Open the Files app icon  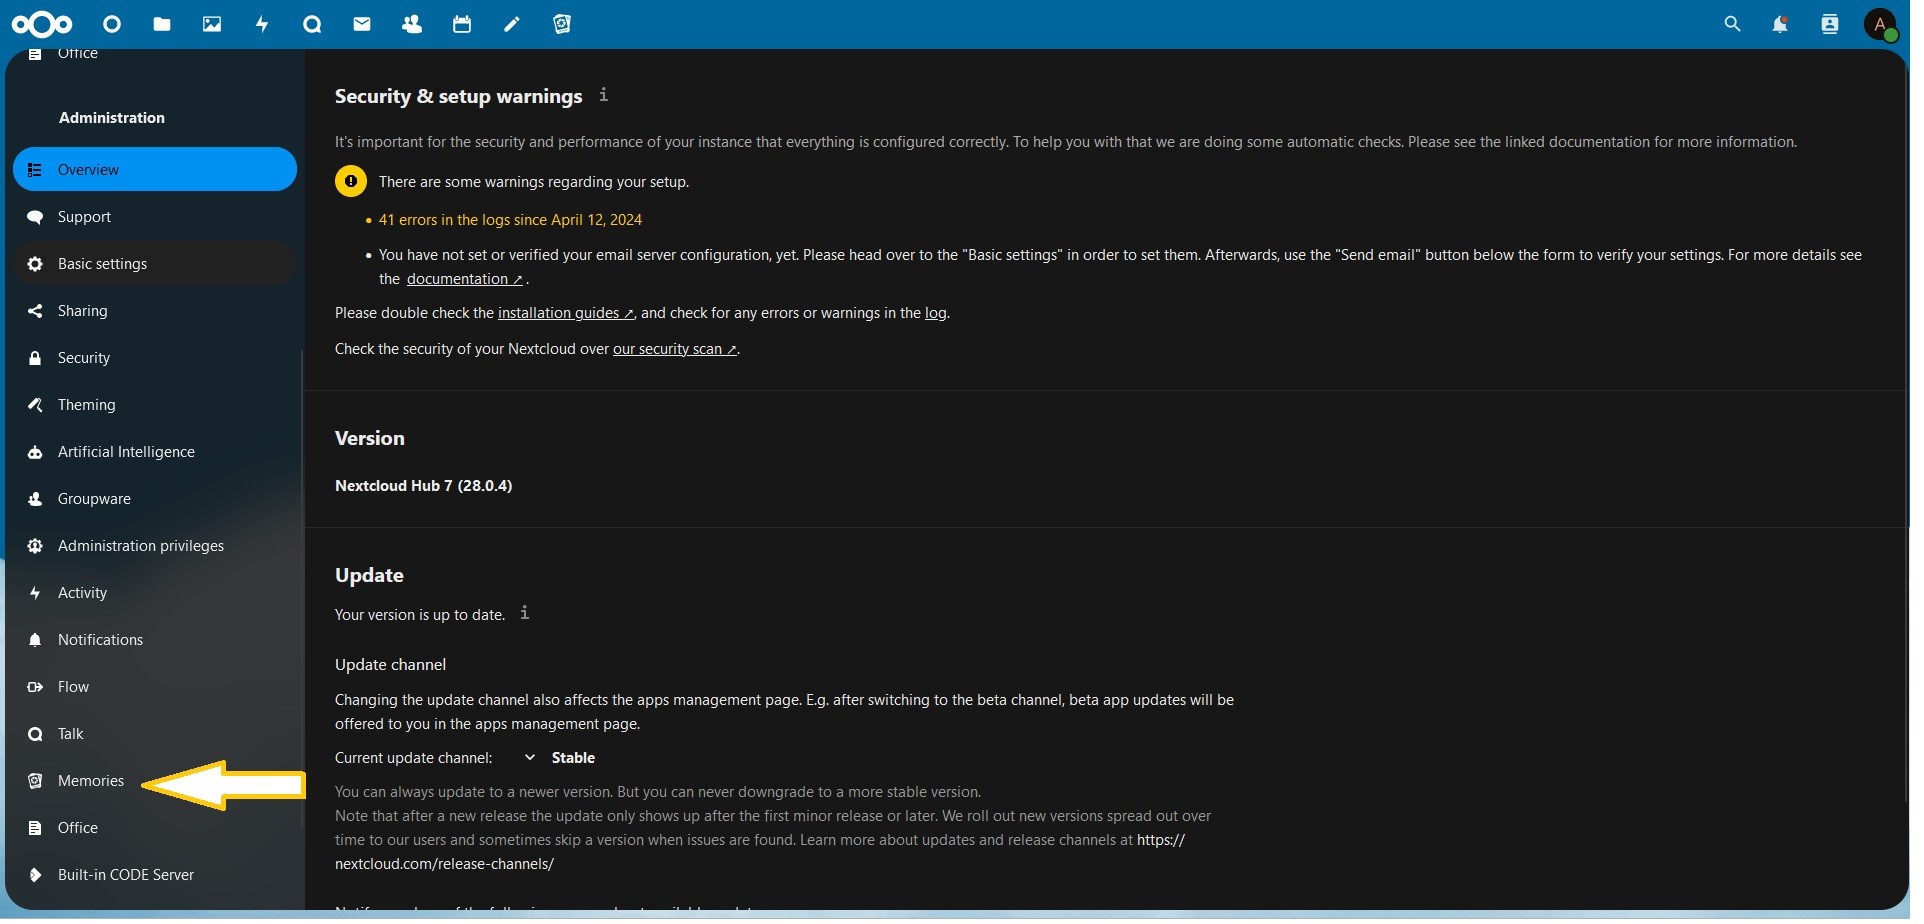pos(163,24)
